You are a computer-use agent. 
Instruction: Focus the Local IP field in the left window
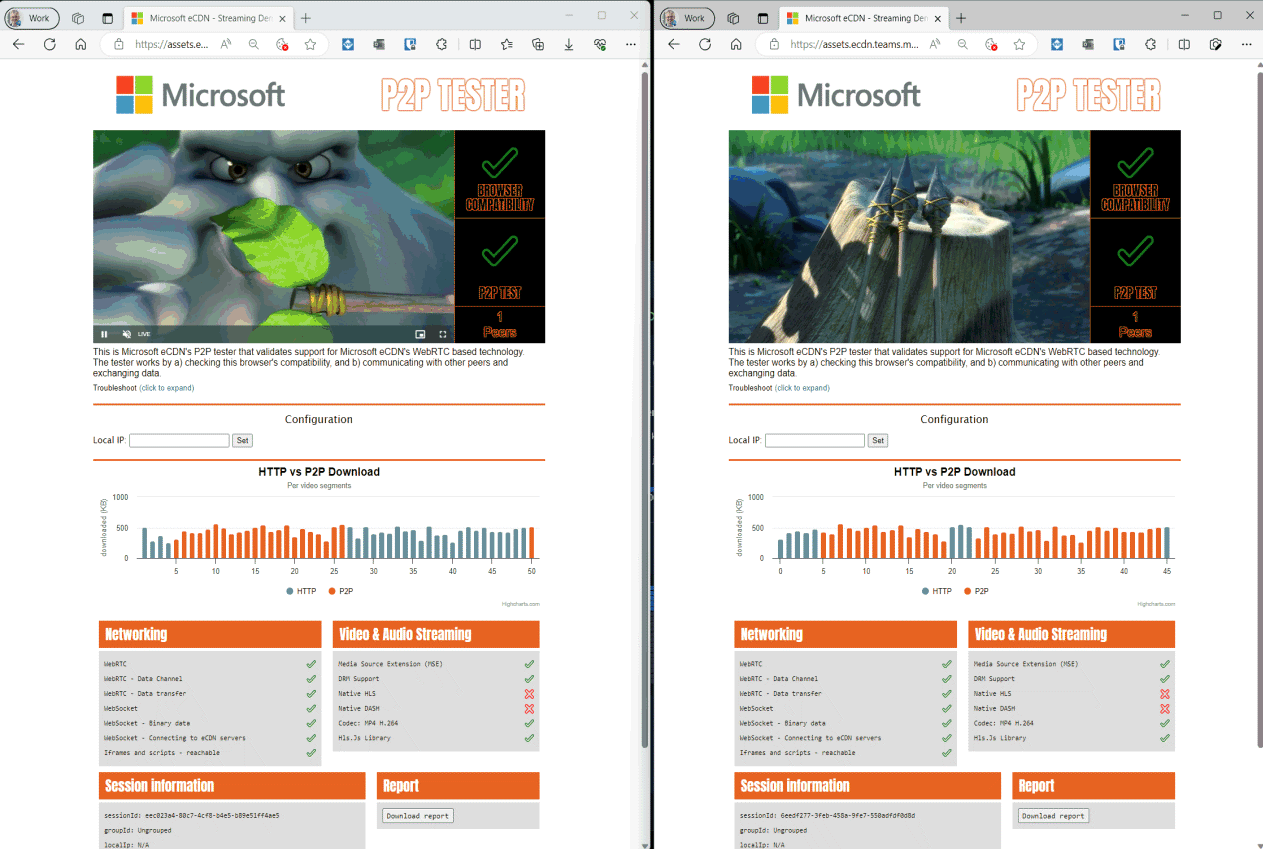(179, 440)
